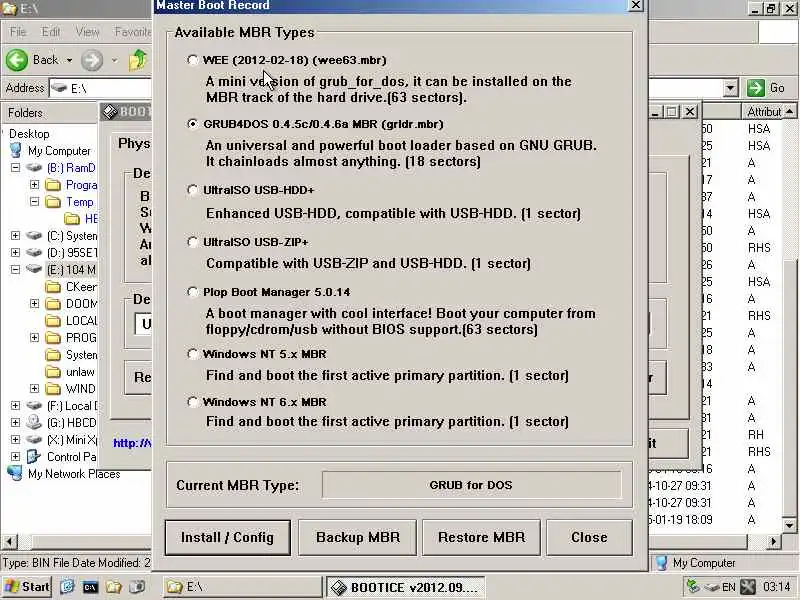Click the Up folder icon in Explorer toolbar

[138, 60]
